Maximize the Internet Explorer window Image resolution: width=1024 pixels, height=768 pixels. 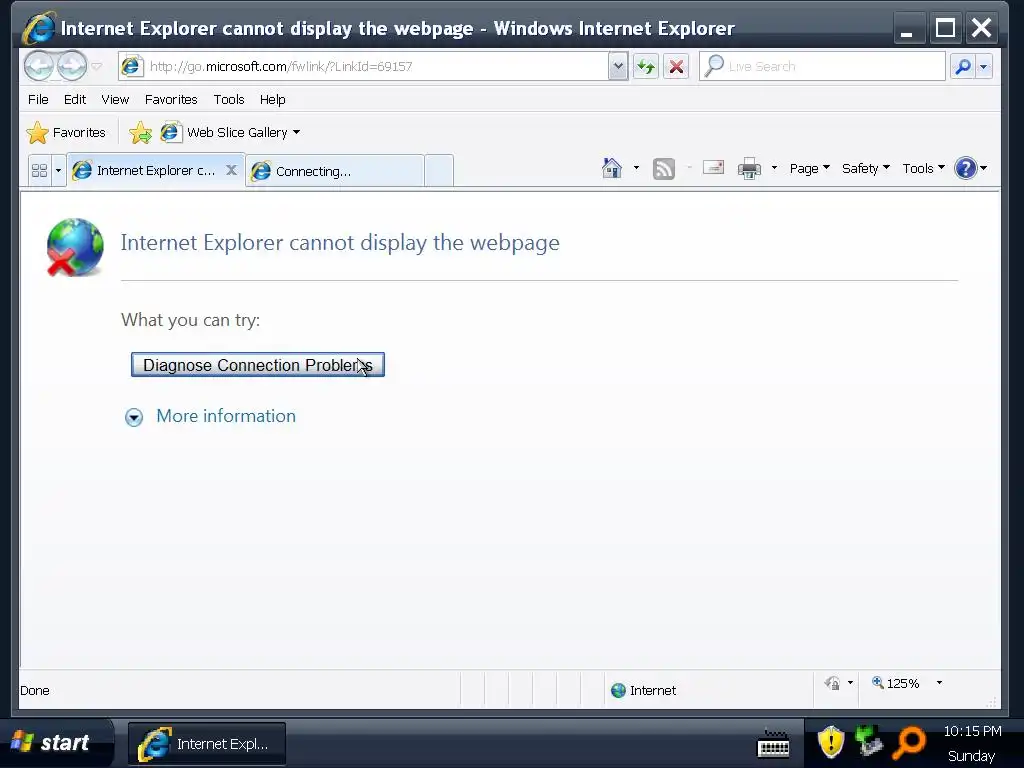pyautogui.click(x=945, y=29)
